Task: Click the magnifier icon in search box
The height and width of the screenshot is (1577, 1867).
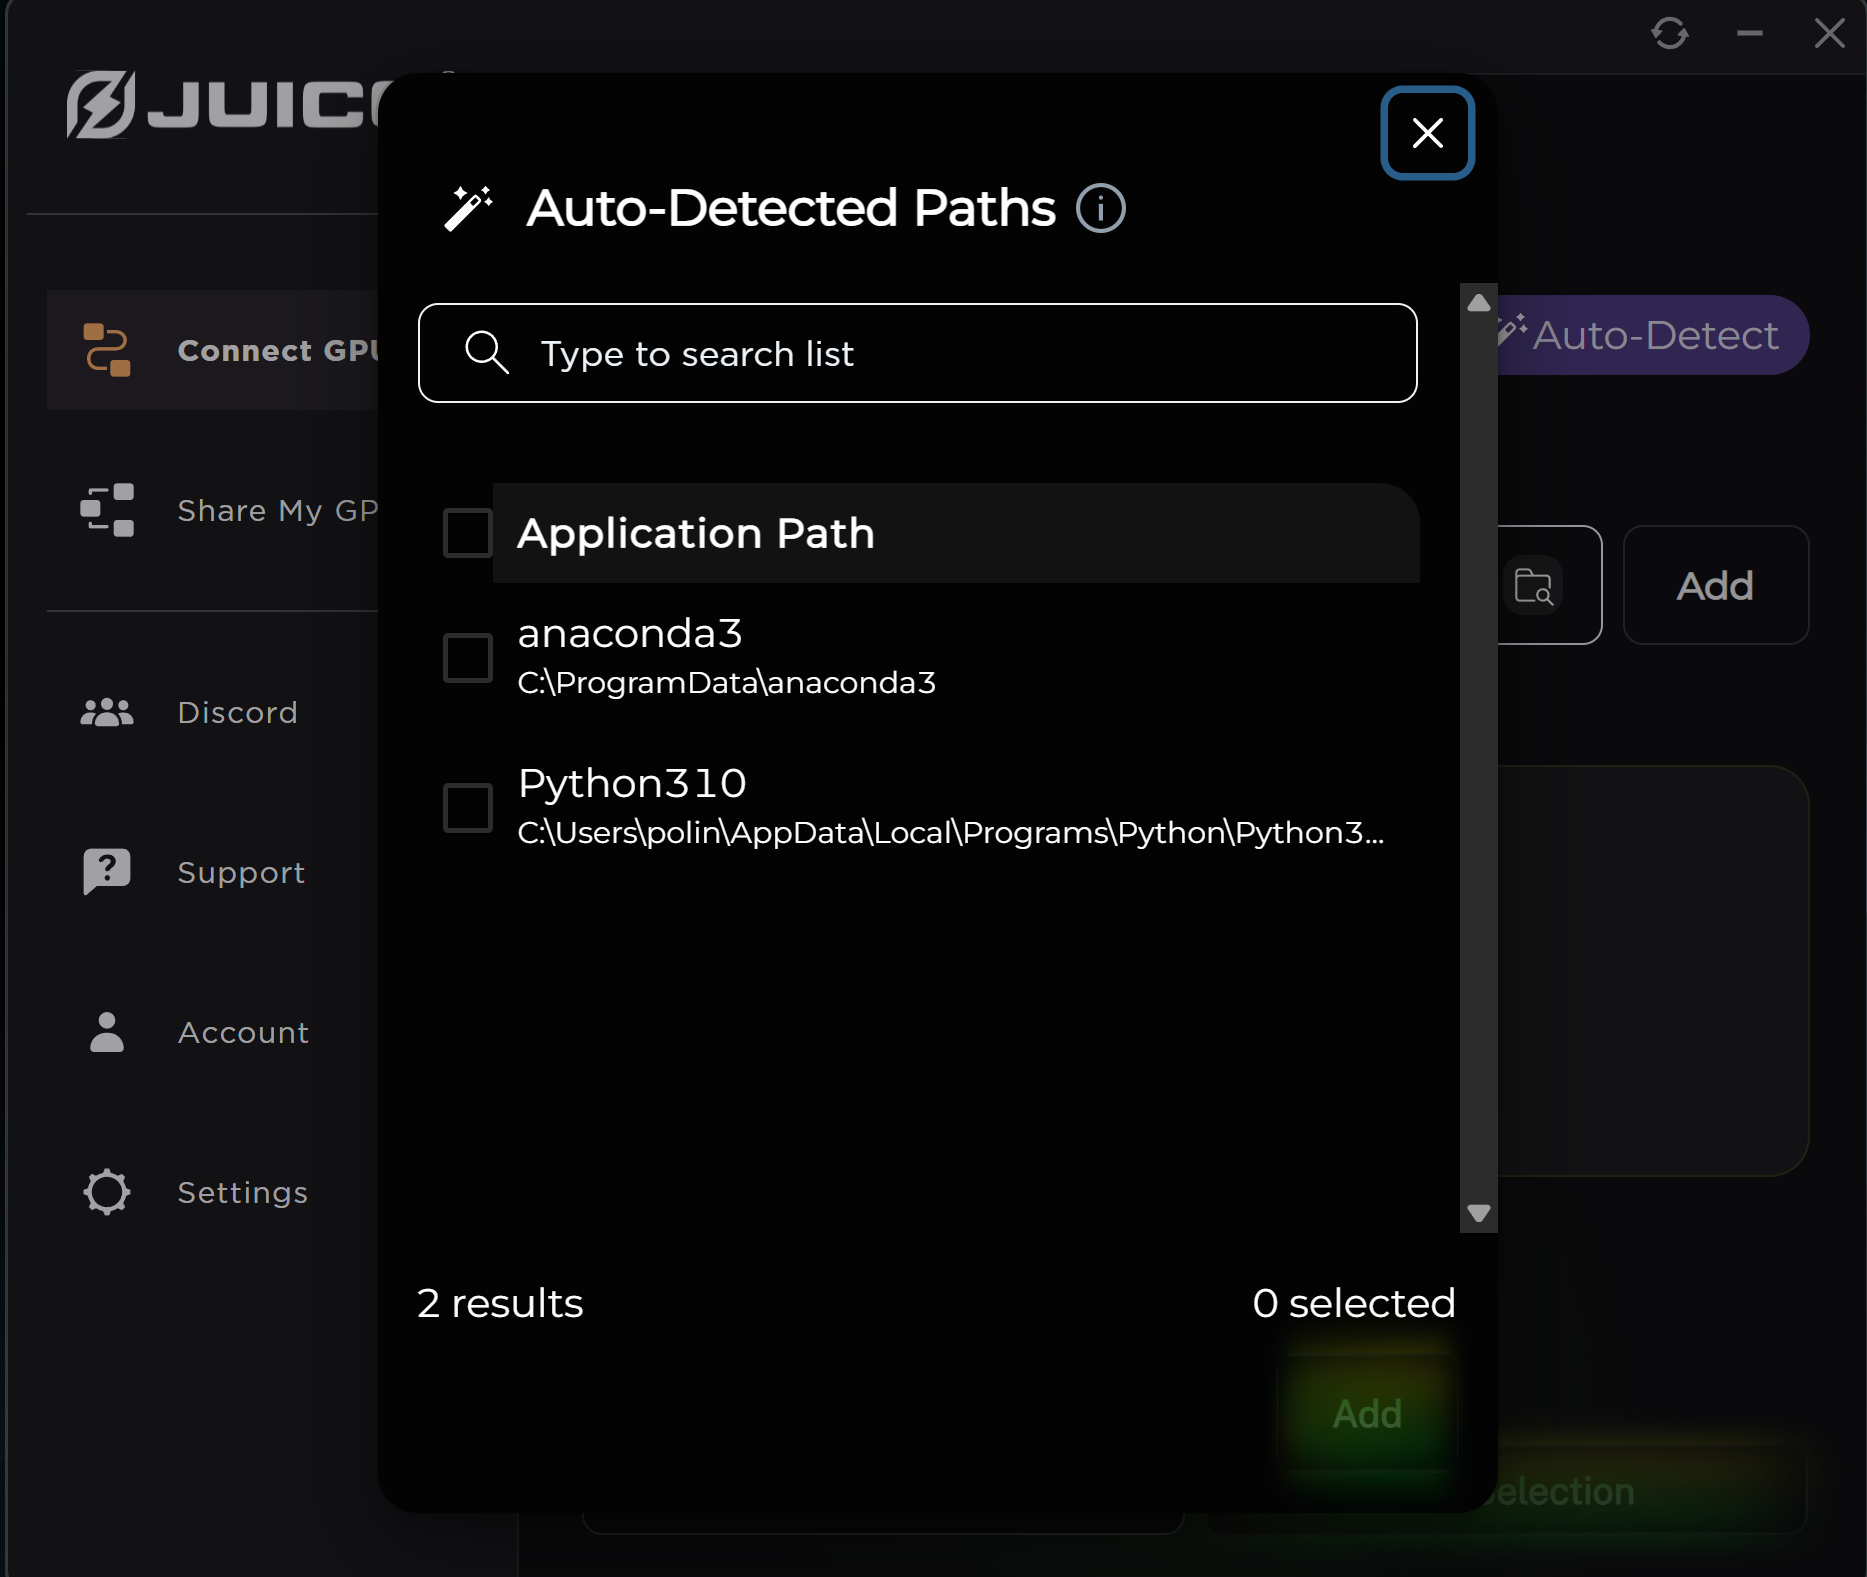Action: tap(487, 353)
